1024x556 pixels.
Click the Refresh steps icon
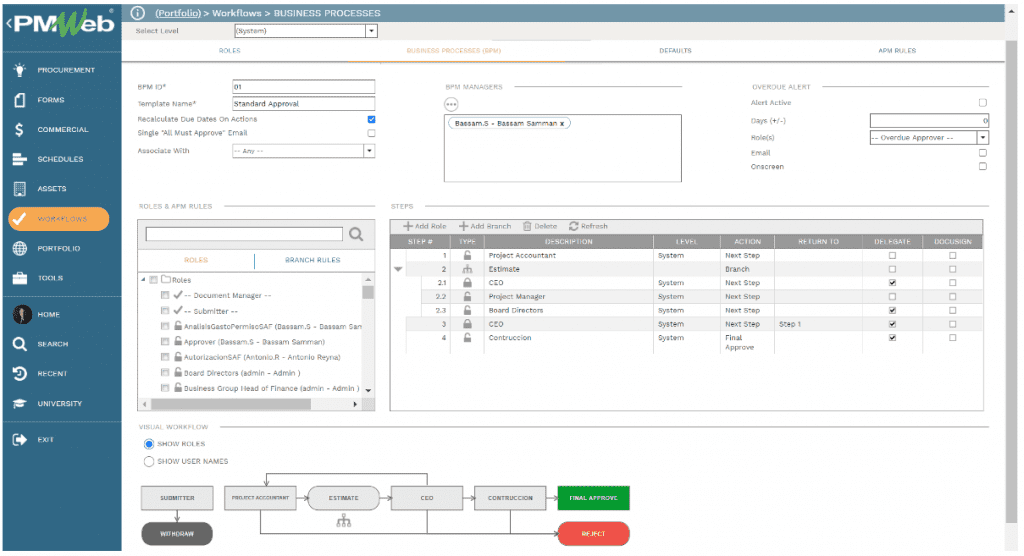573,226
